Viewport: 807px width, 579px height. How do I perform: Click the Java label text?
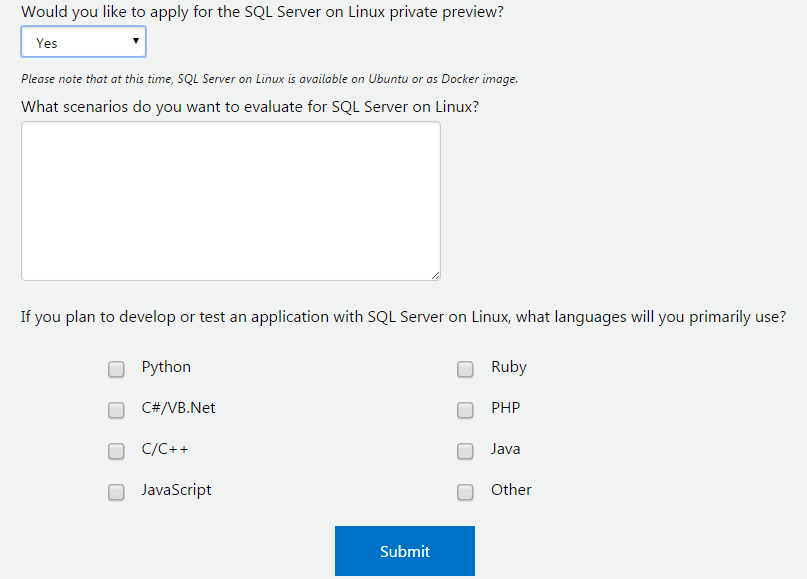(x=505, y=449)
